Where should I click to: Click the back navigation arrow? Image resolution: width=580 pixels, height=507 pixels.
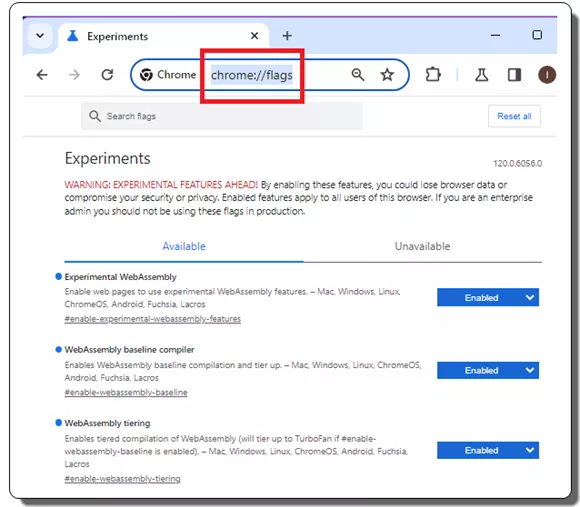click(x=42, y=75)
